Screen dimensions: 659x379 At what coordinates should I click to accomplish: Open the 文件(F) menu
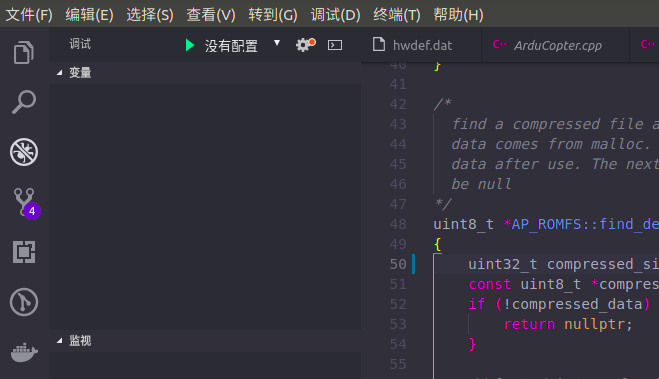coord(29,15)
